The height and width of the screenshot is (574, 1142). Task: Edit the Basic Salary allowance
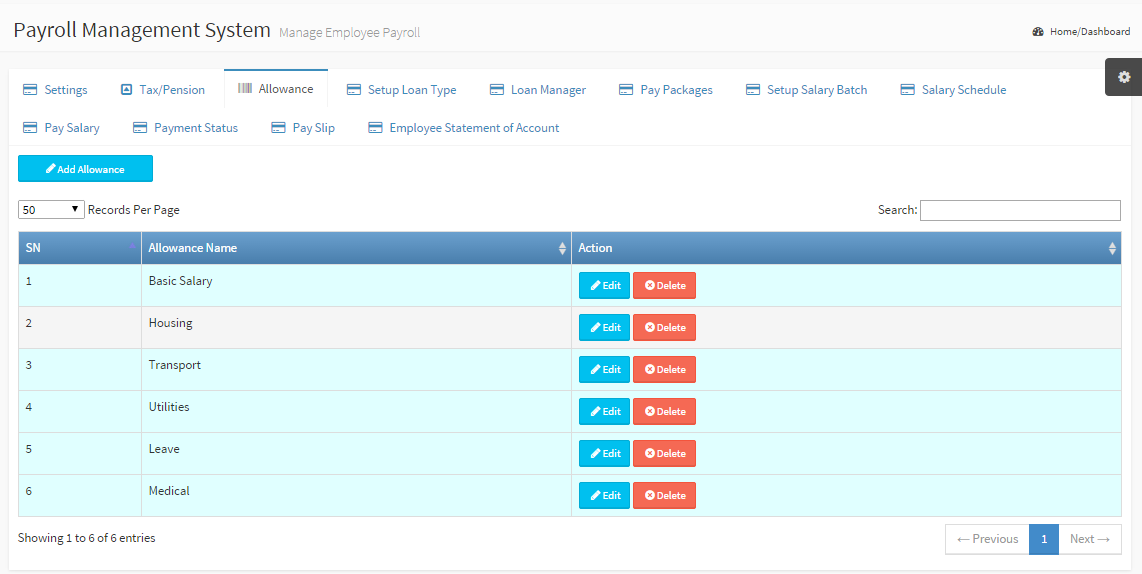point(604,286)
